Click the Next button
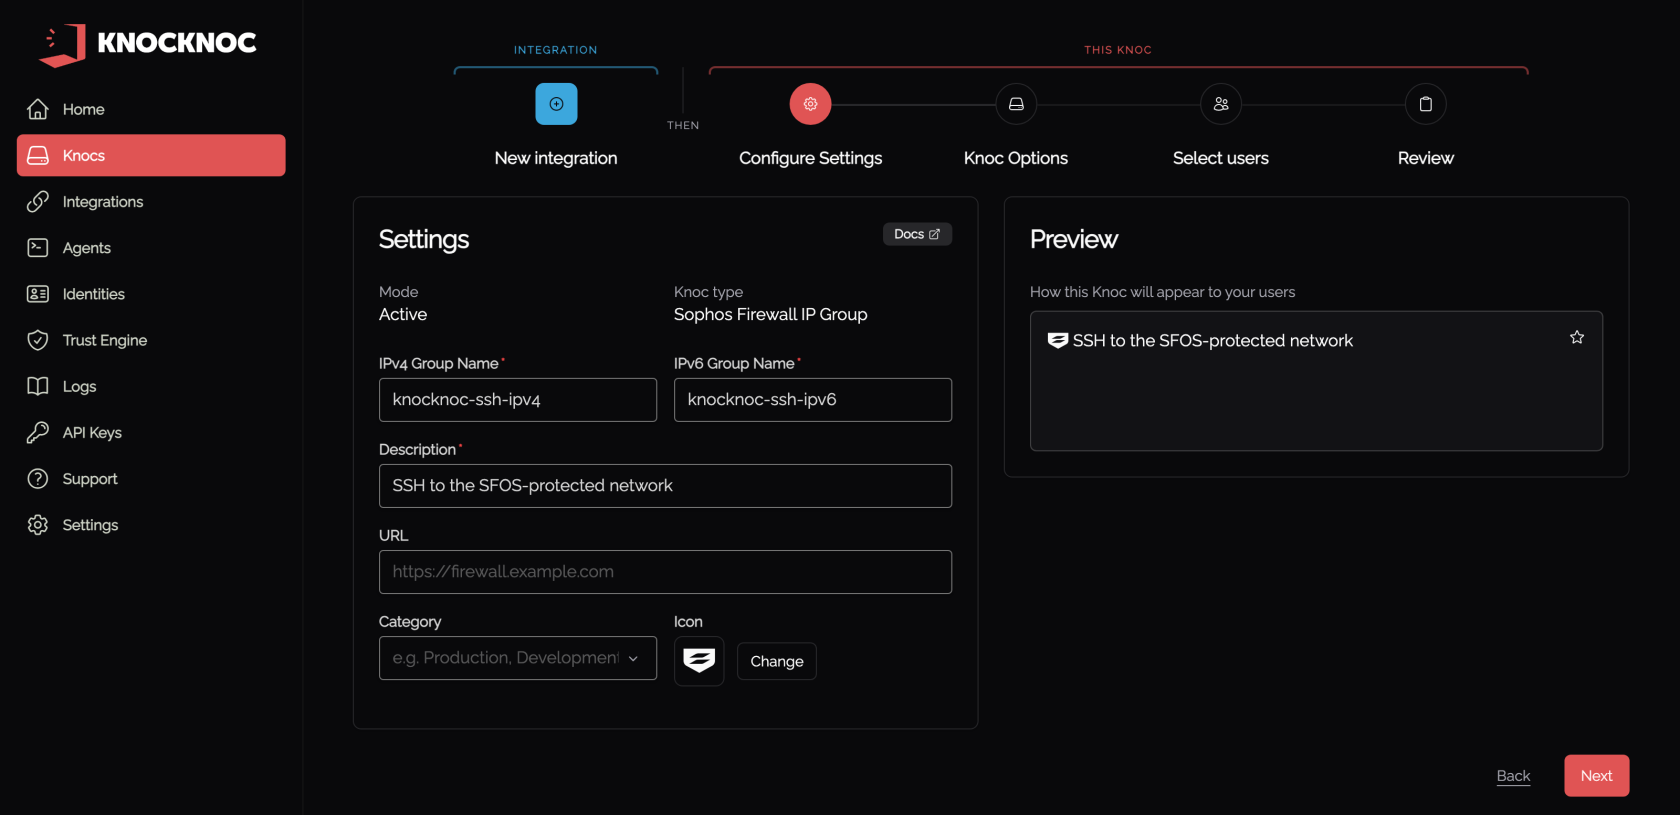This screenshot has height=815, width=1680. pos(1597,776)
